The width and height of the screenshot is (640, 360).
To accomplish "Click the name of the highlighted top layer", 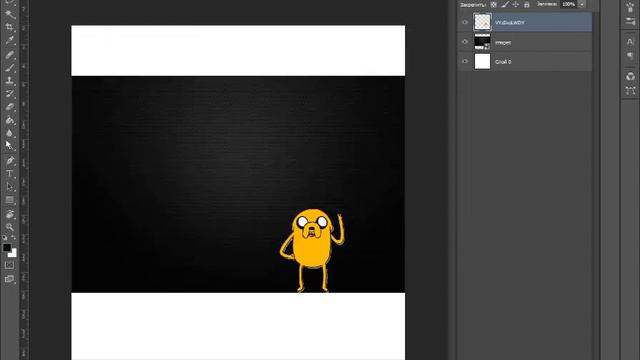I will coord(509,23).
